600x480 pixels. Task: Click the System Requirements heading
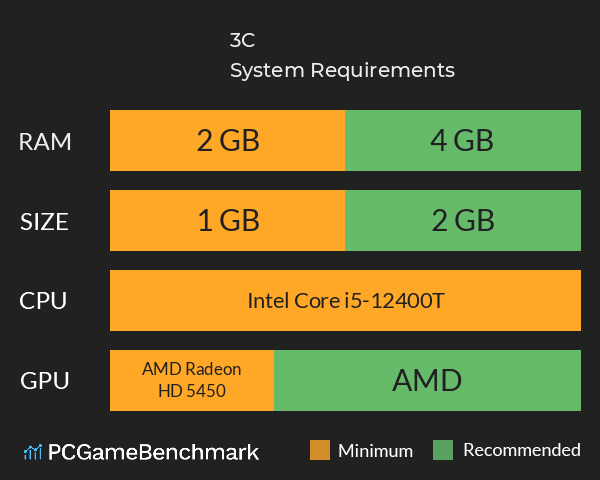pos(342,71)
